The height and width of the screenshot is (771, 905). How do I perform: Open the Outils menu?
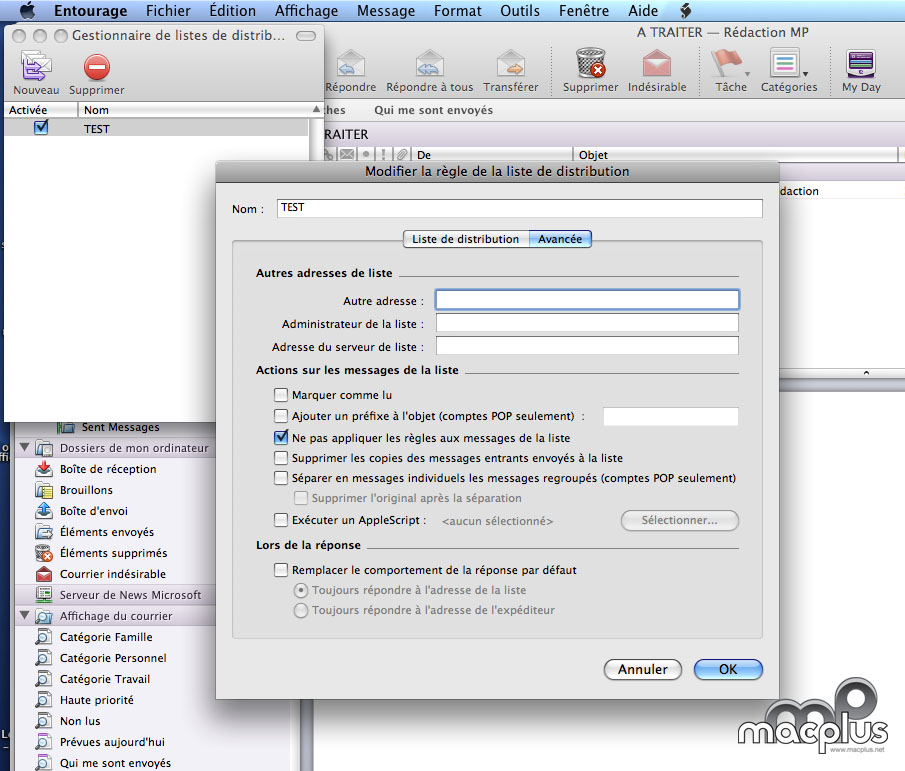[520, 10]
